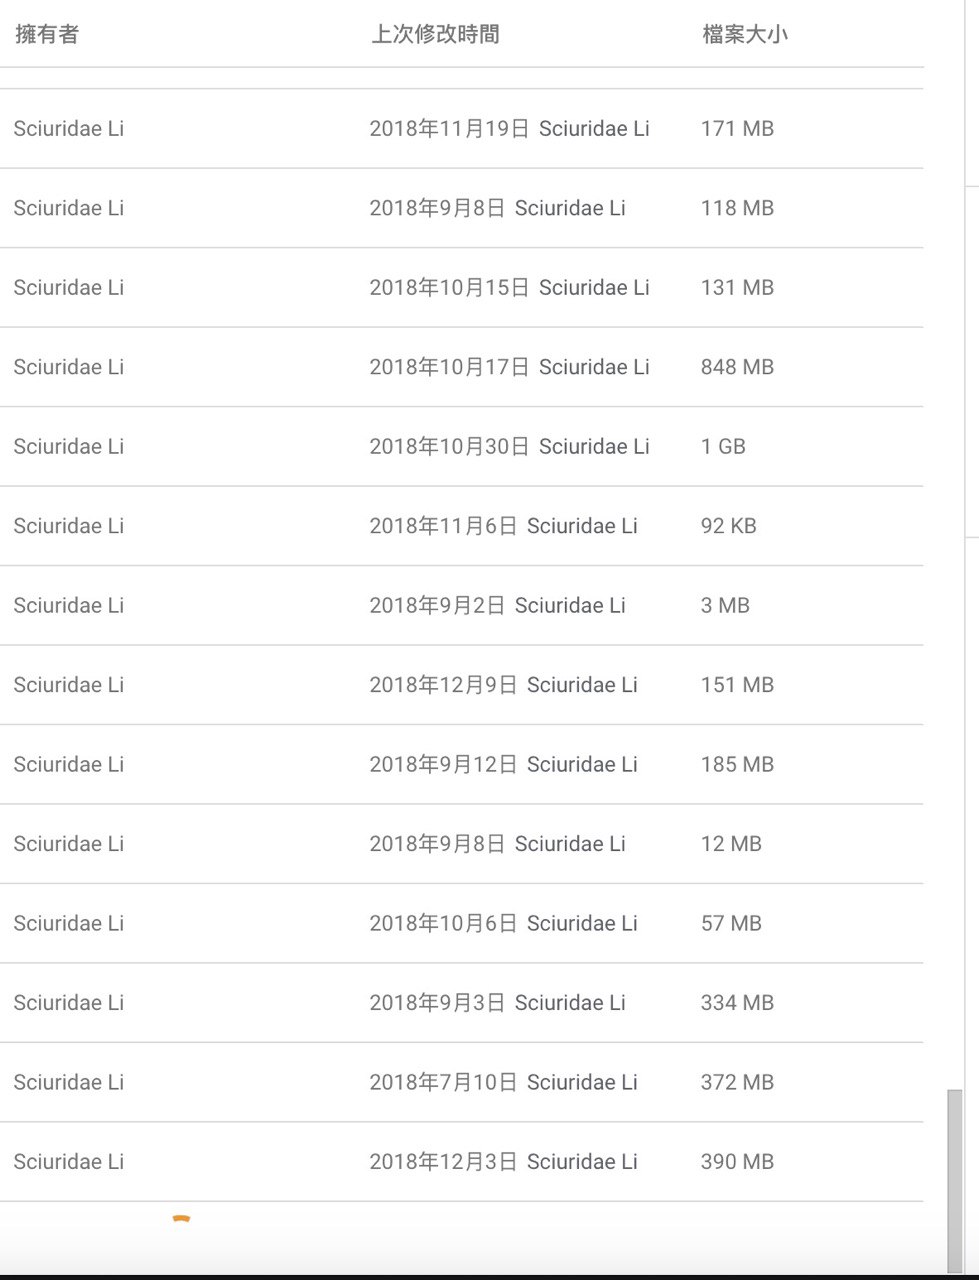Click owner Sciuridae Li in the 2018年11月19日 row
The height and width of the screenshot is (1280, 979).
click(x=69, y=128)
